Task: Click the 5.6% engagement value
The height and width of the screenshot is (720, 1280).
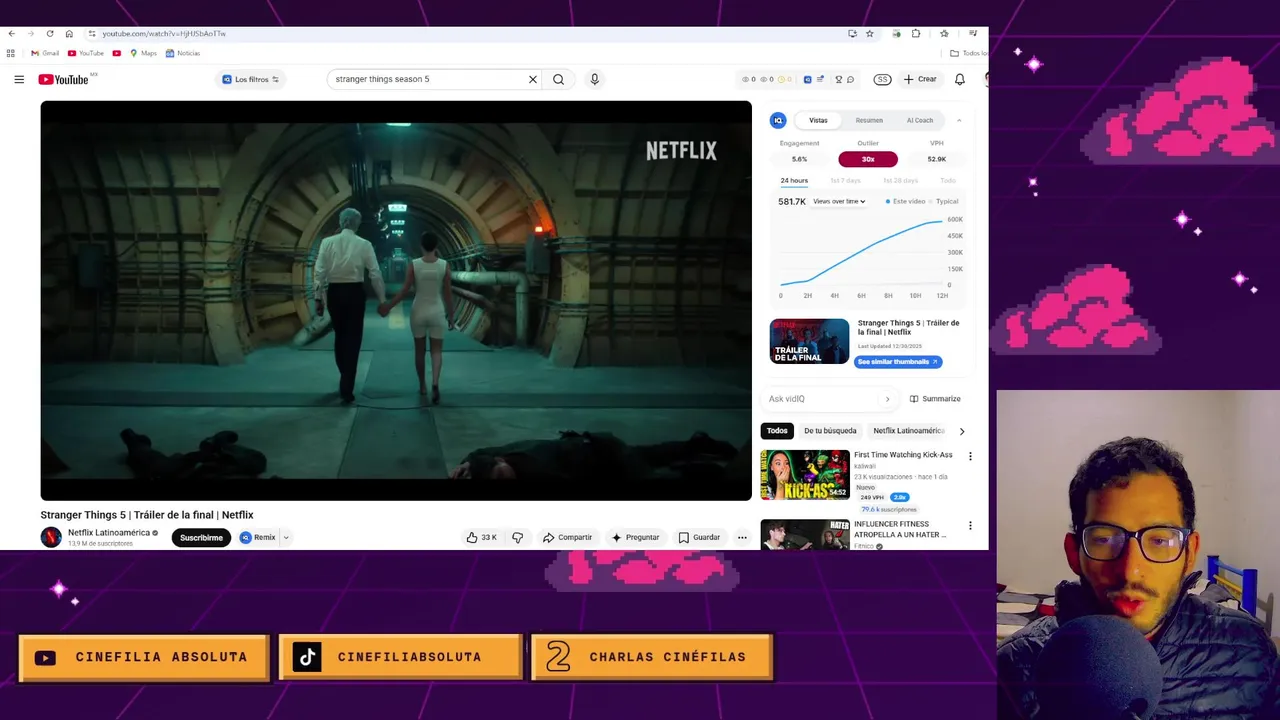Action: tap(799, 159)
